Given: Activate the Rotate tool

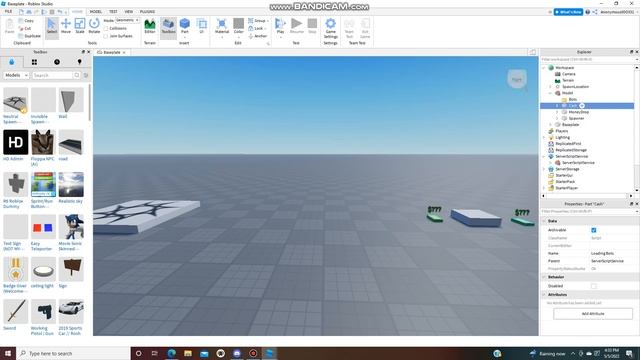Looking at the screenshot, I should (94, 27).
